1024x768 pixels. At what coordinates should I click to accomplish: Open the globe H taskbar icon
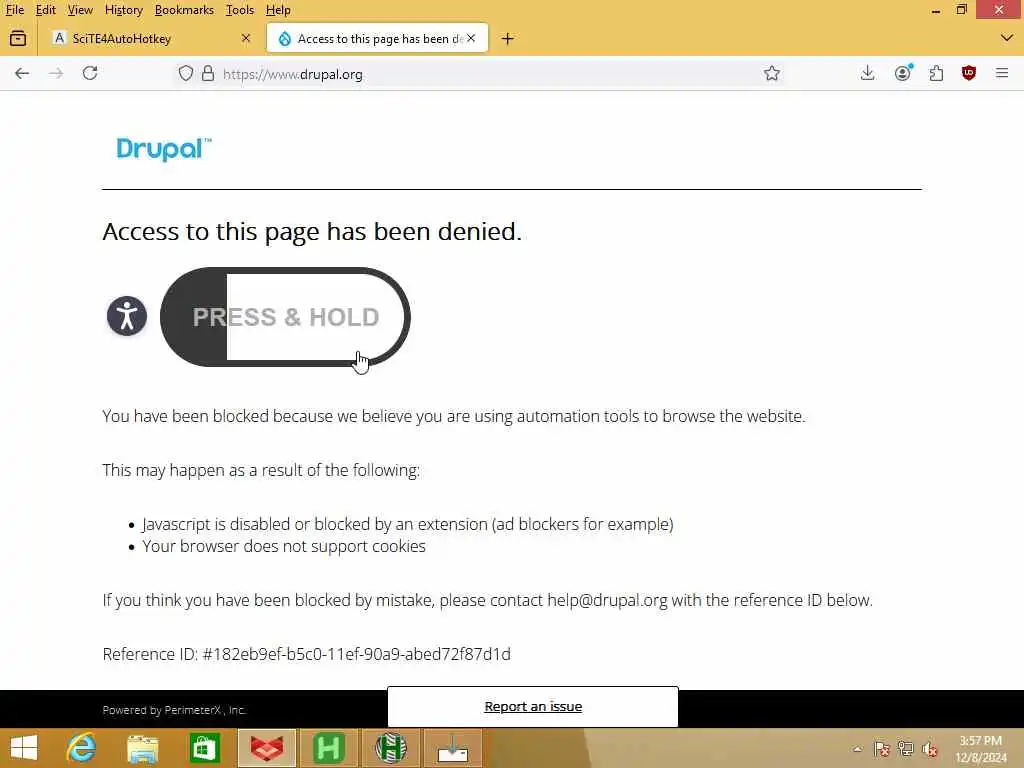click(391, 748)
